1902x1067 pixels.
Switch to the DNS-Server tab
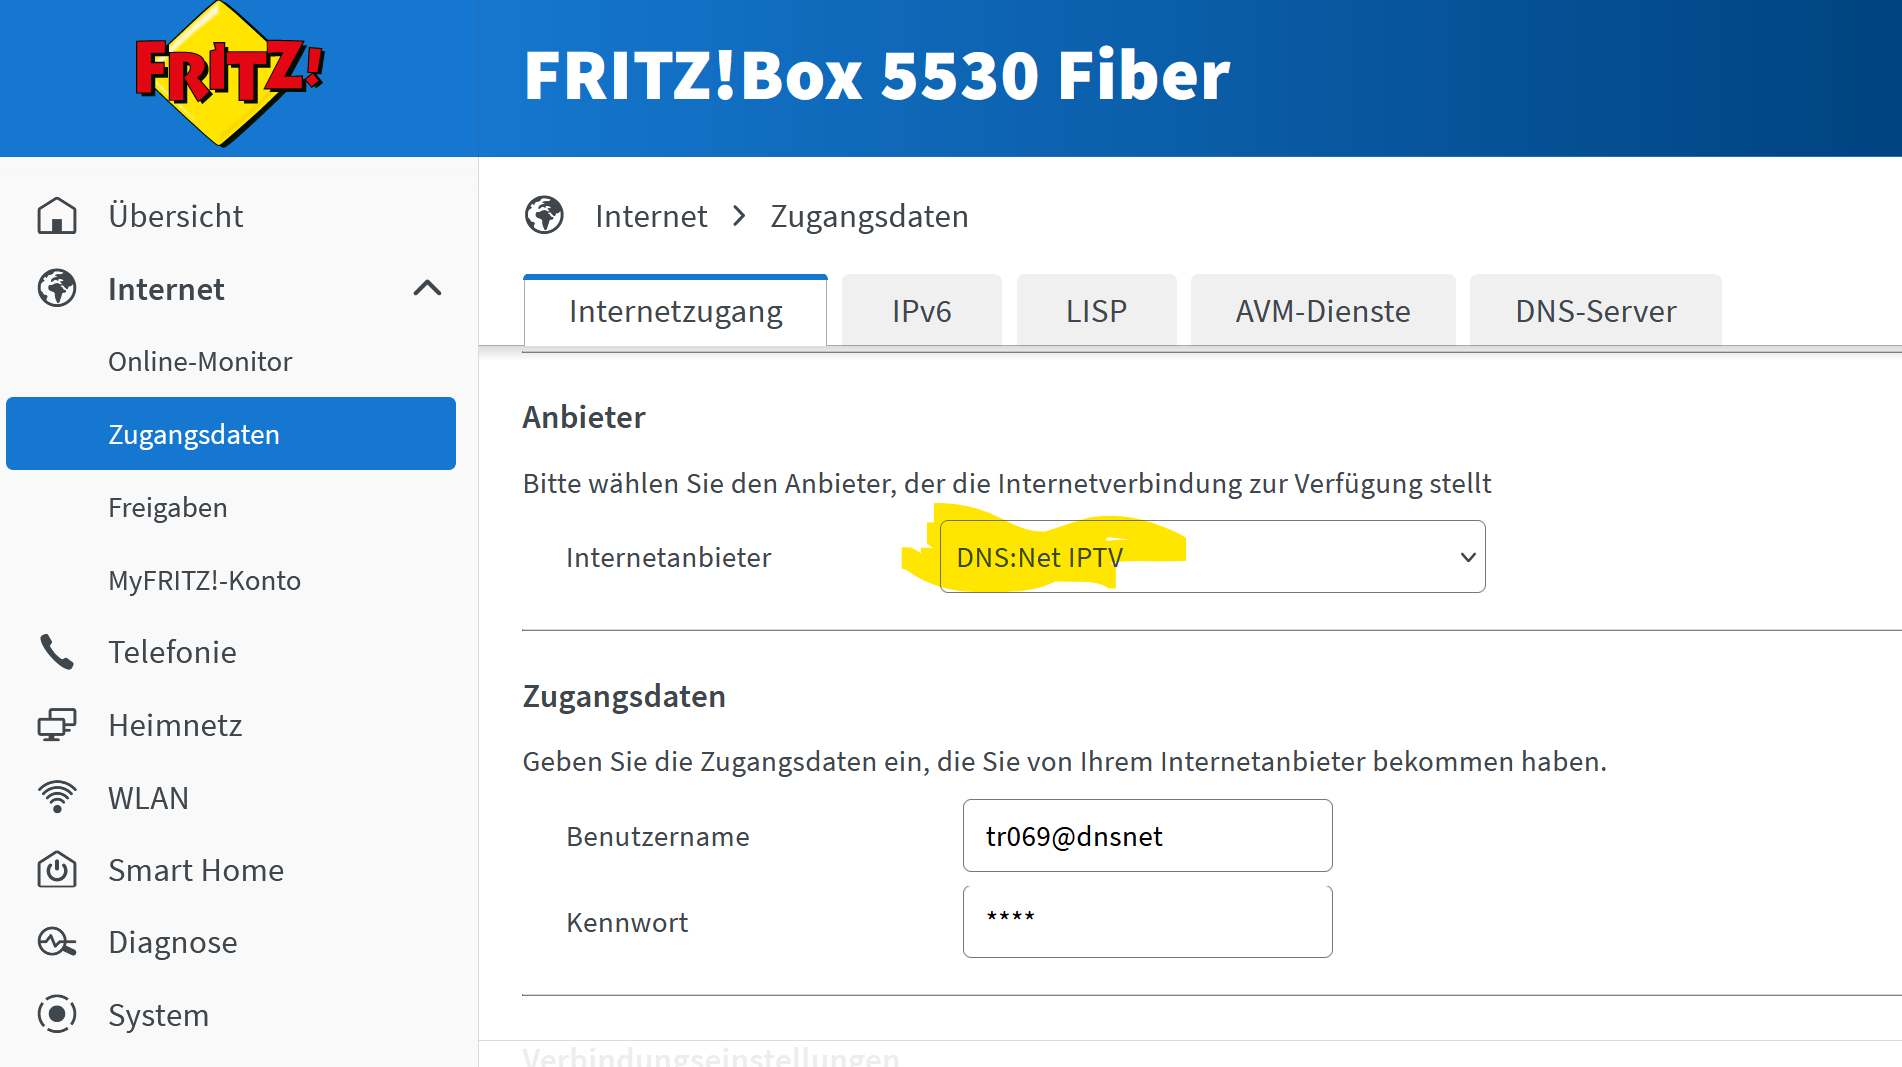pyautogui.click(x=1596, y=311)
